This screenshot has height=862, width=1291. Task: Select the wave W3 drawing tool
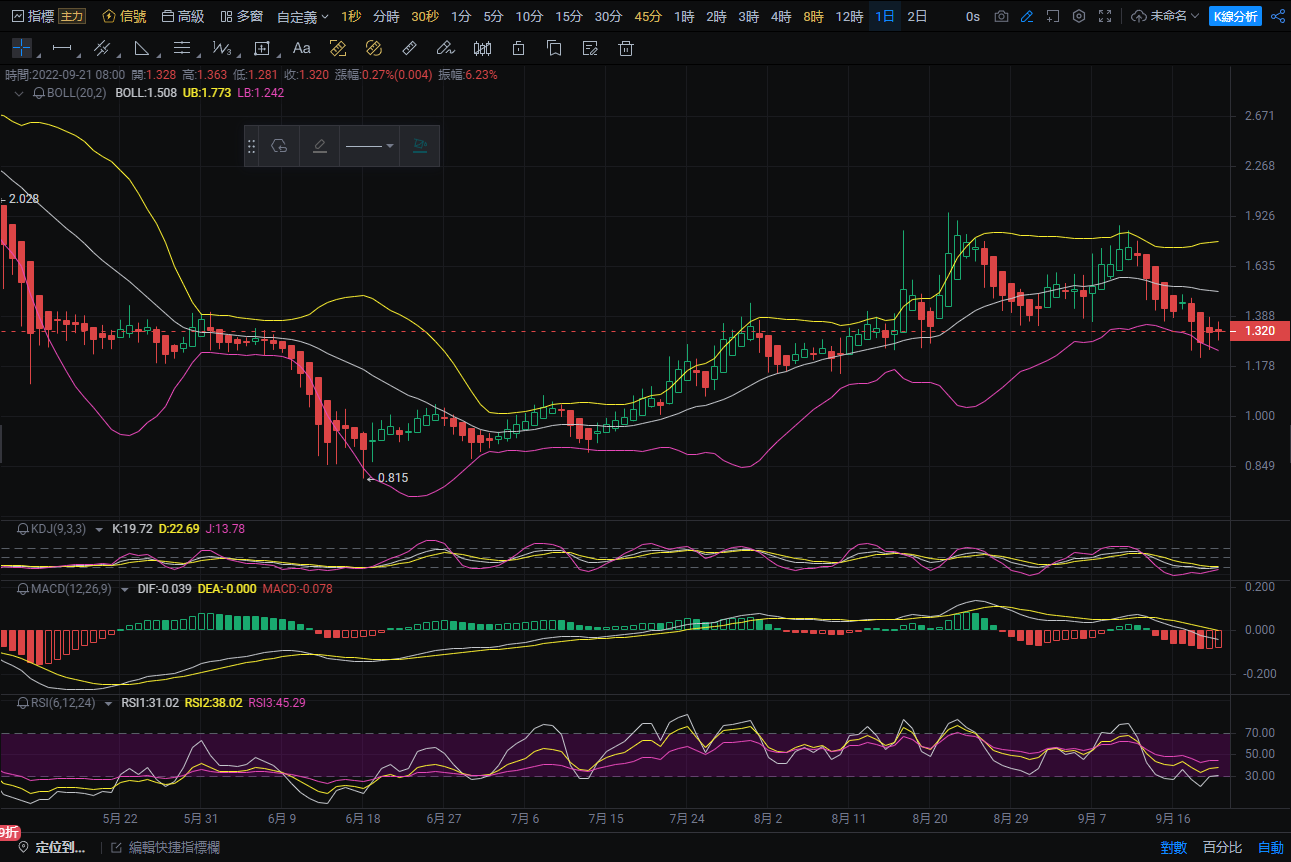(x=222, y=48)
